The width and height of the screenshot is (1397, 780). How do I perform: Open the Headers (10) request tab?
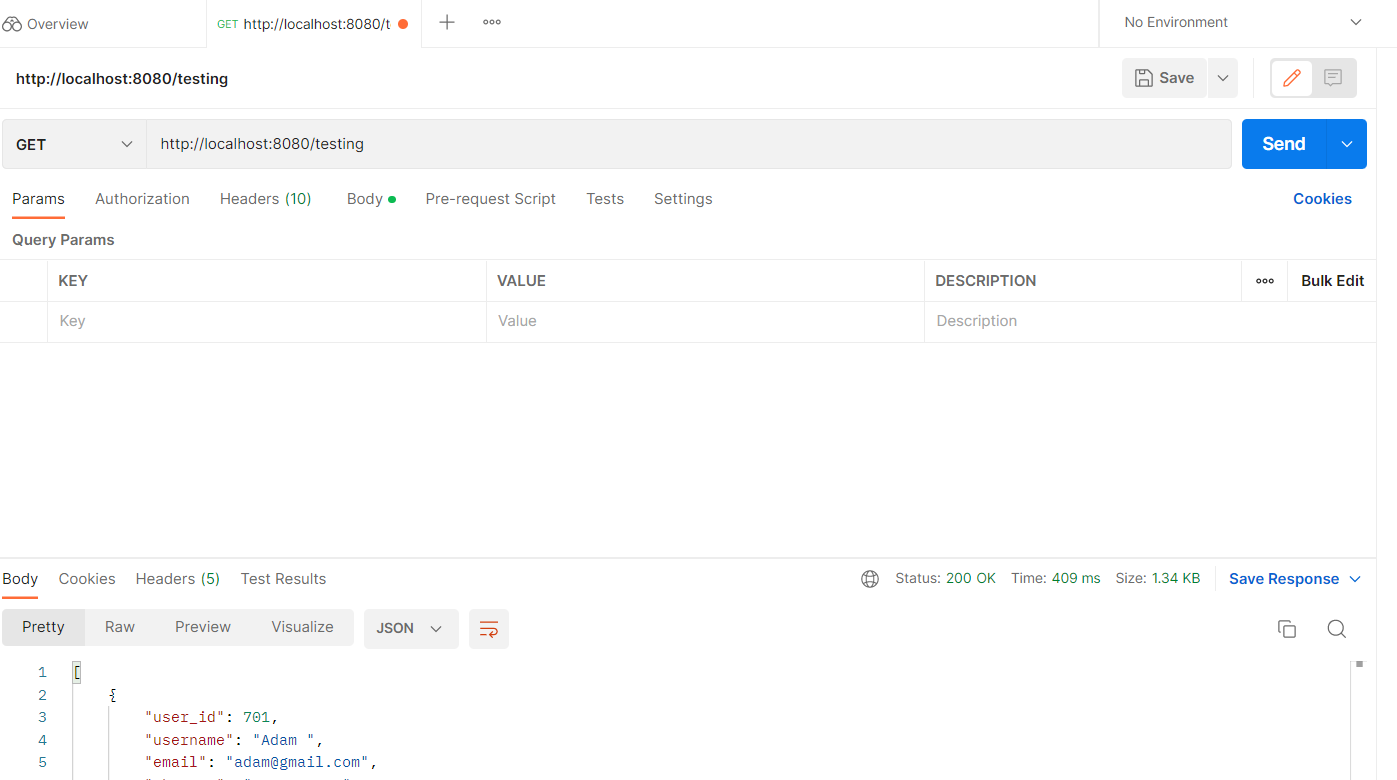265,198
